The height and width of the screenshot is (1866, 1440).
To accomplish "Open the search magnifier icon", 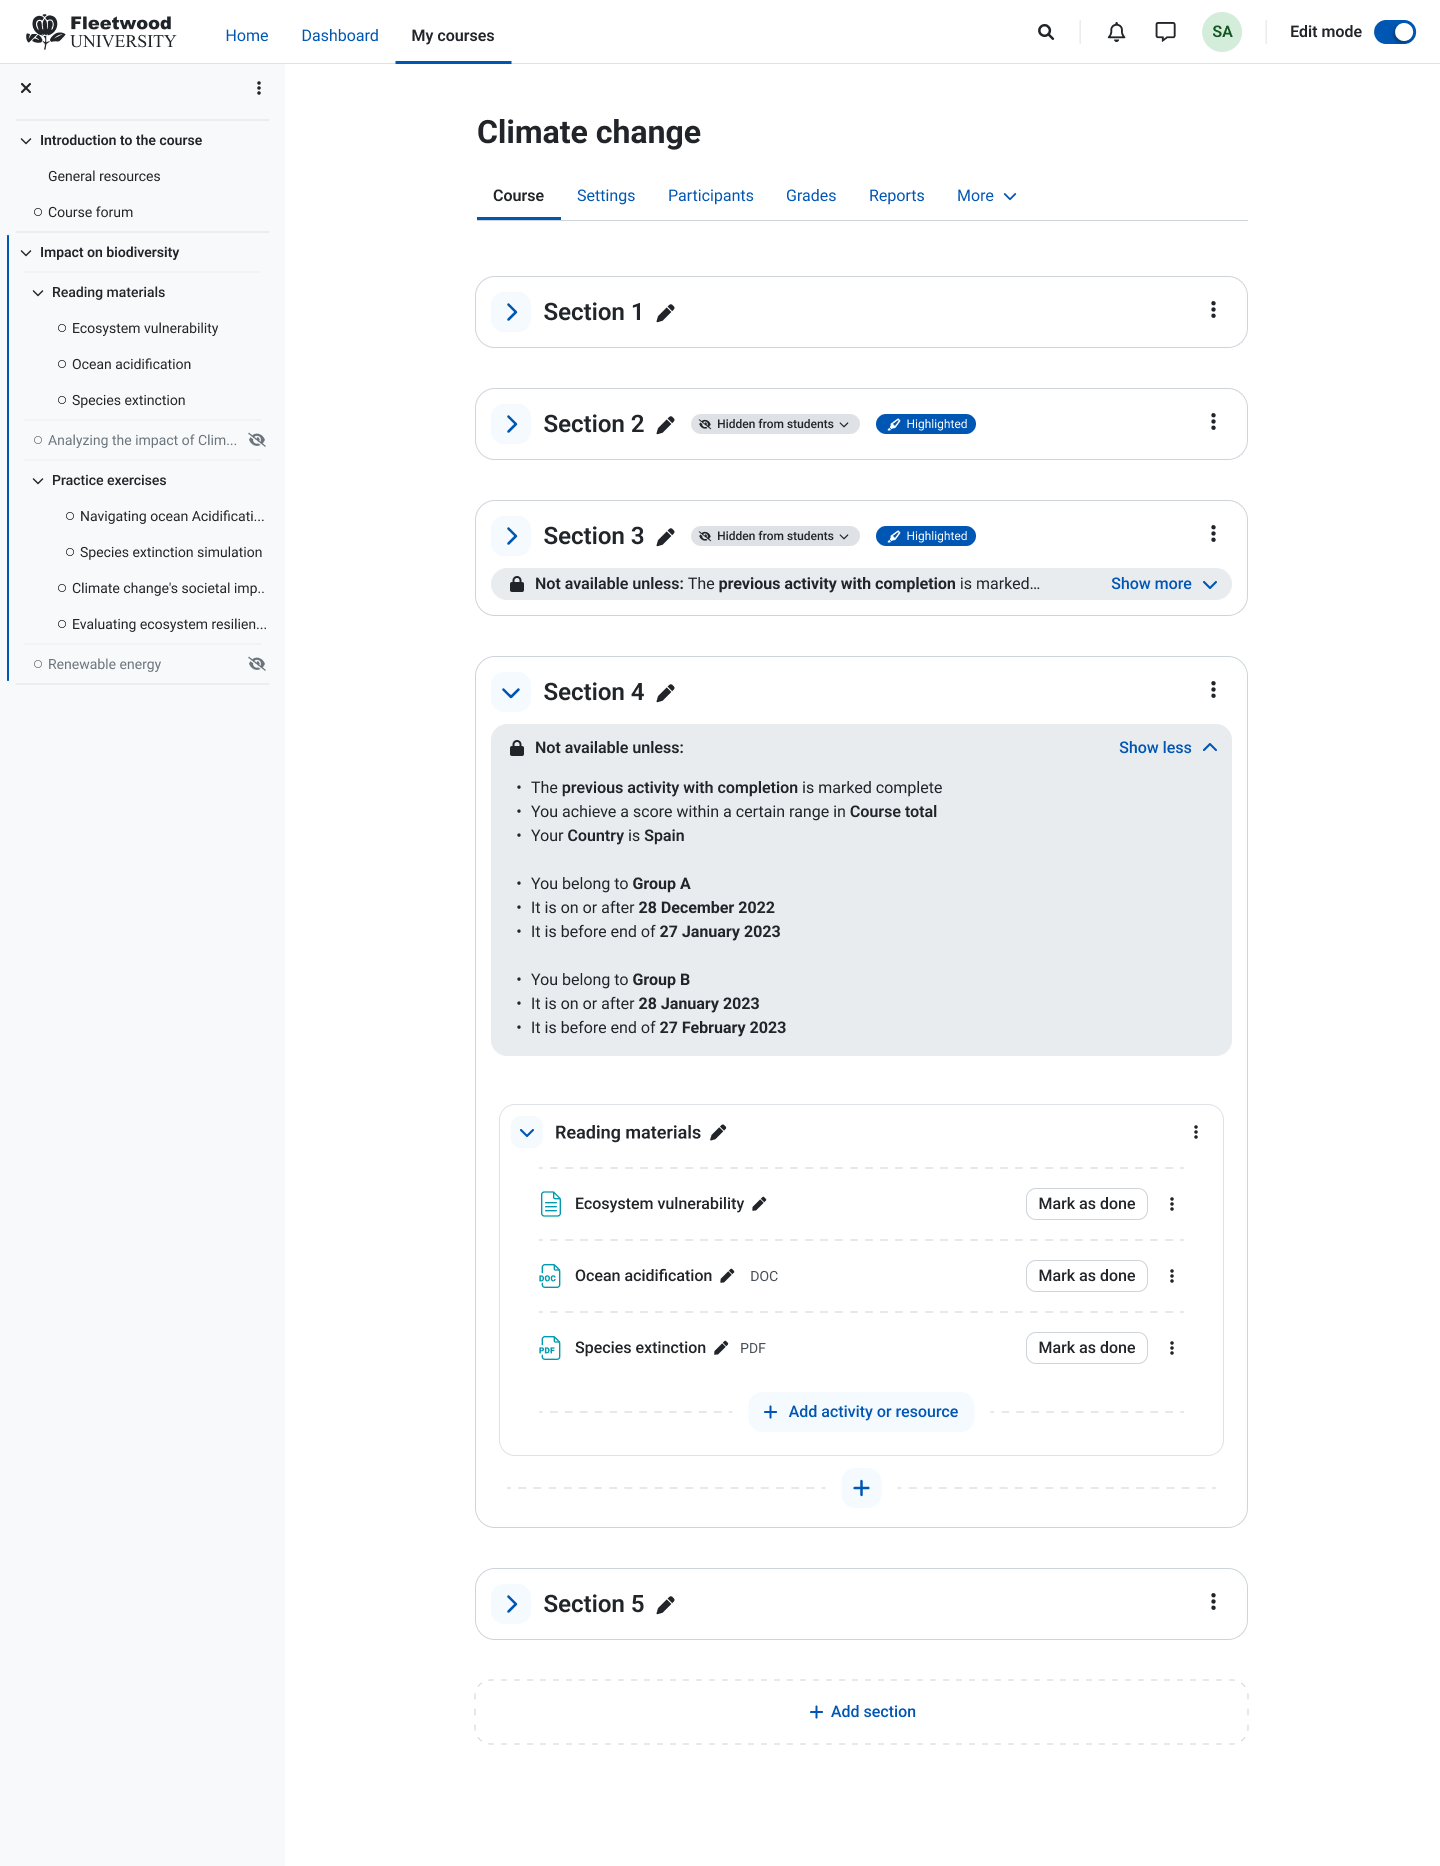I will 1046,32.
